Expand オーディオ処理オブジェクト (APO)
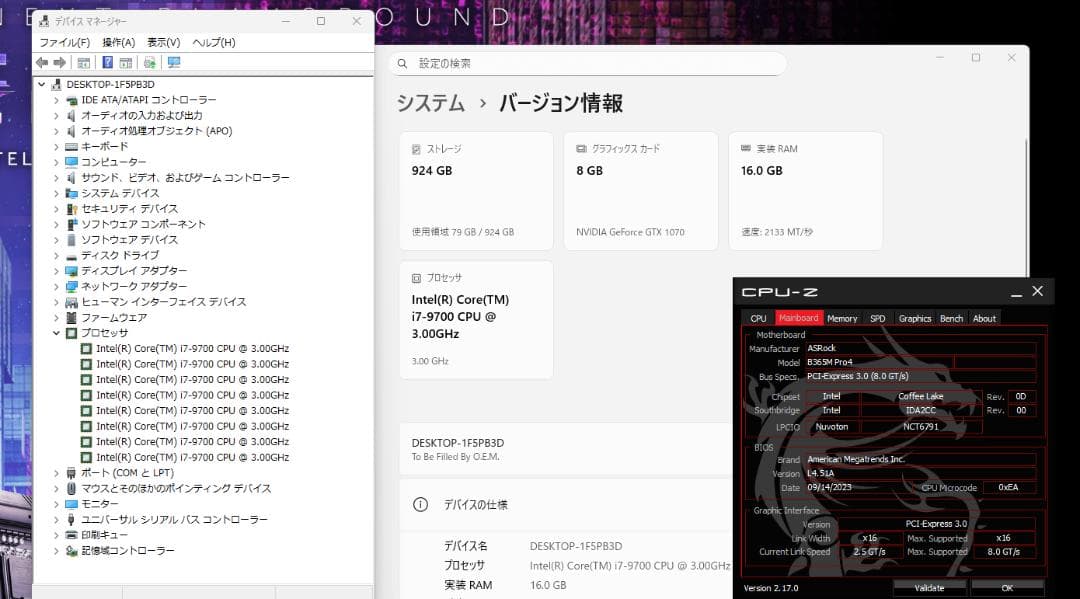The height and width of the screenshot is (599, 1080). (x=56, y=131)
